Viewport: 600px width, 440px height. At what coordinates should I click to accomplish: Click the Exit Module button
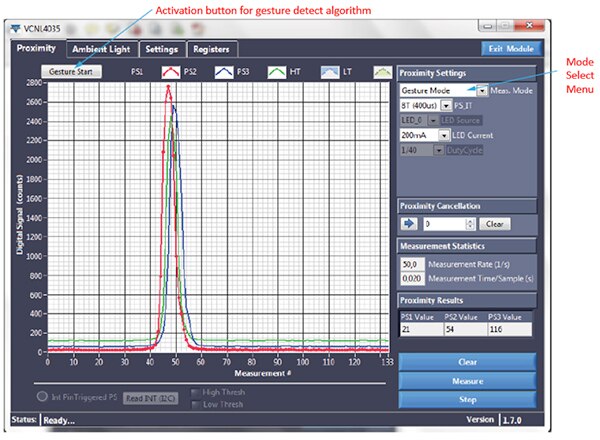(x=510, y=48)
